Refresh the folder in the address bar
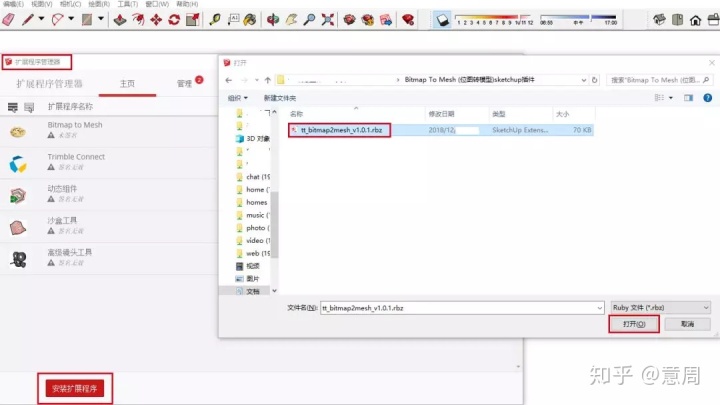 [x=595, y=80]
